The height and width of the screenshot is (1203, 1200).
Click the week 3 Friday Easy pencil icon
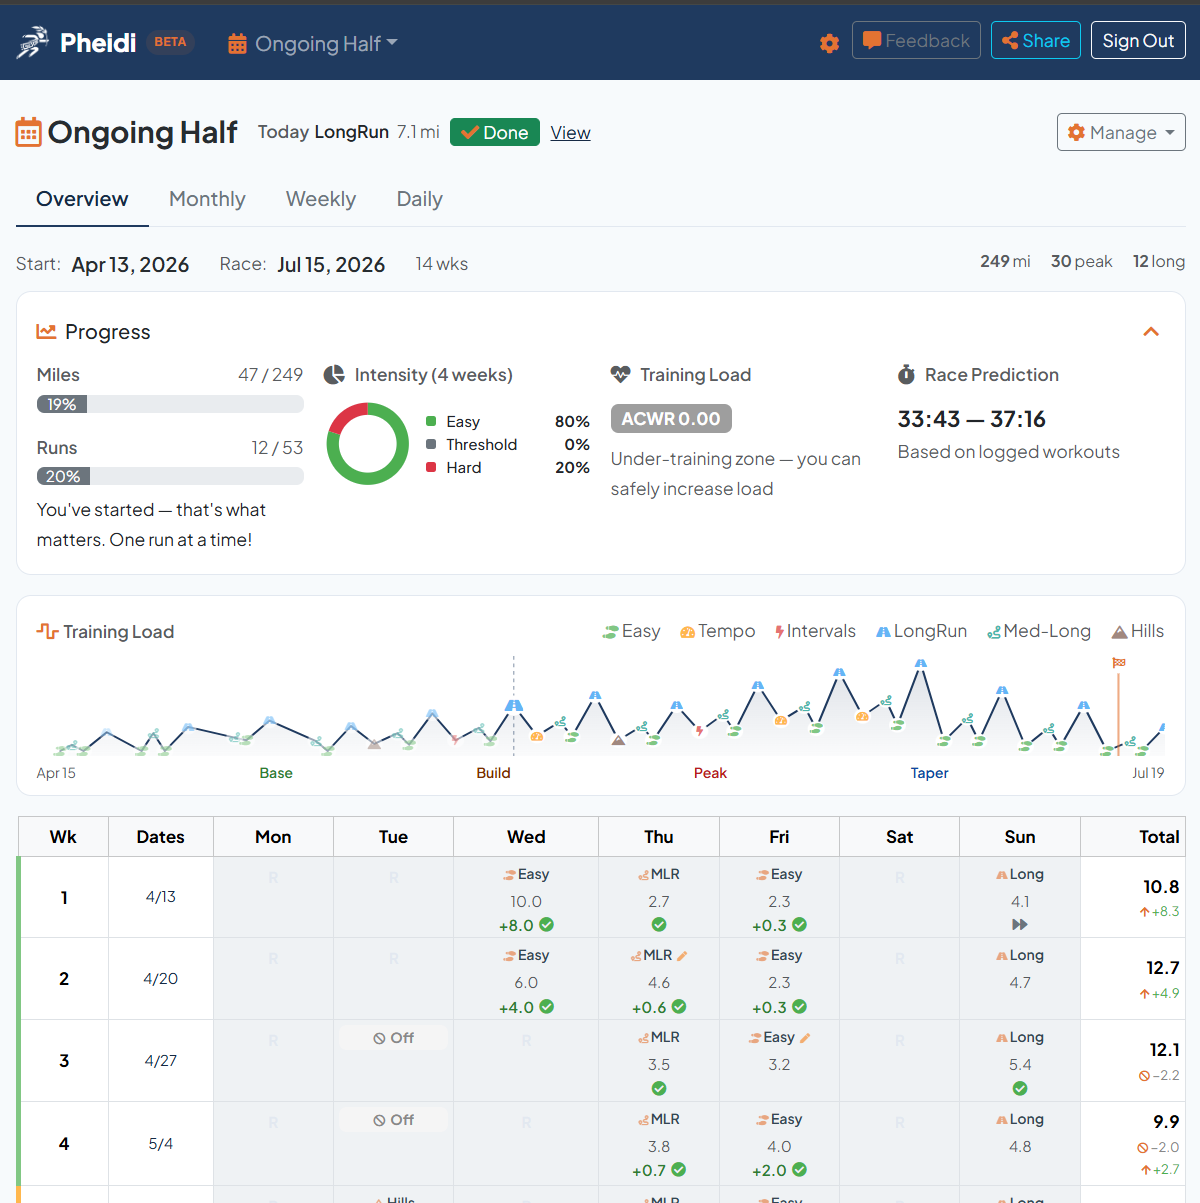805,1038
